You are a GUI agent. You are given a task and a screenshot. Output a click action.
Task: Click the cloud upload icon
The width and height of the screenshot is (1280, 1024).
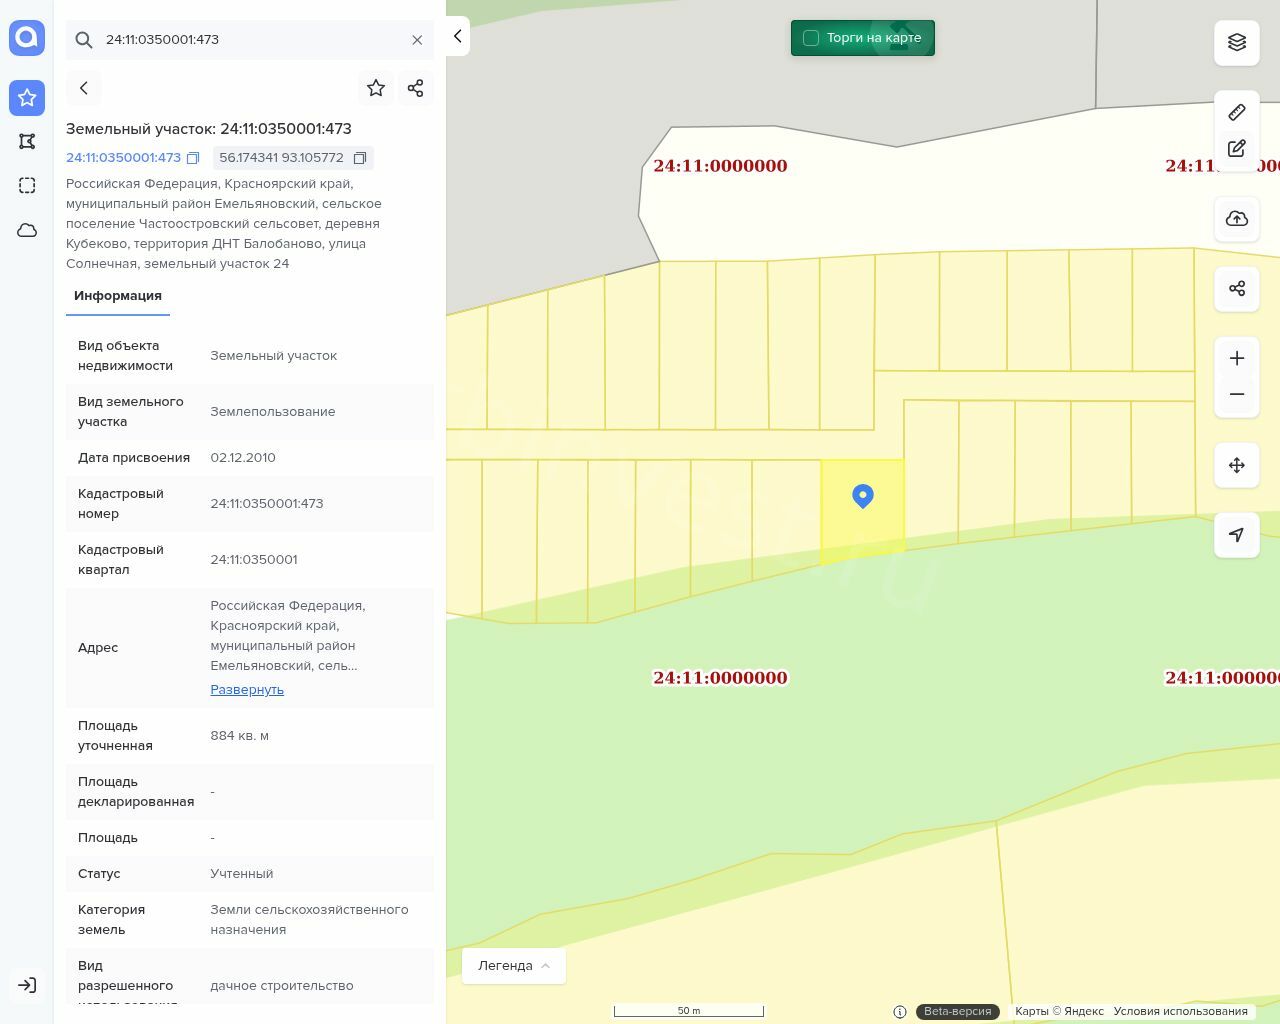pyautogui.click(x=1237, y=219)
